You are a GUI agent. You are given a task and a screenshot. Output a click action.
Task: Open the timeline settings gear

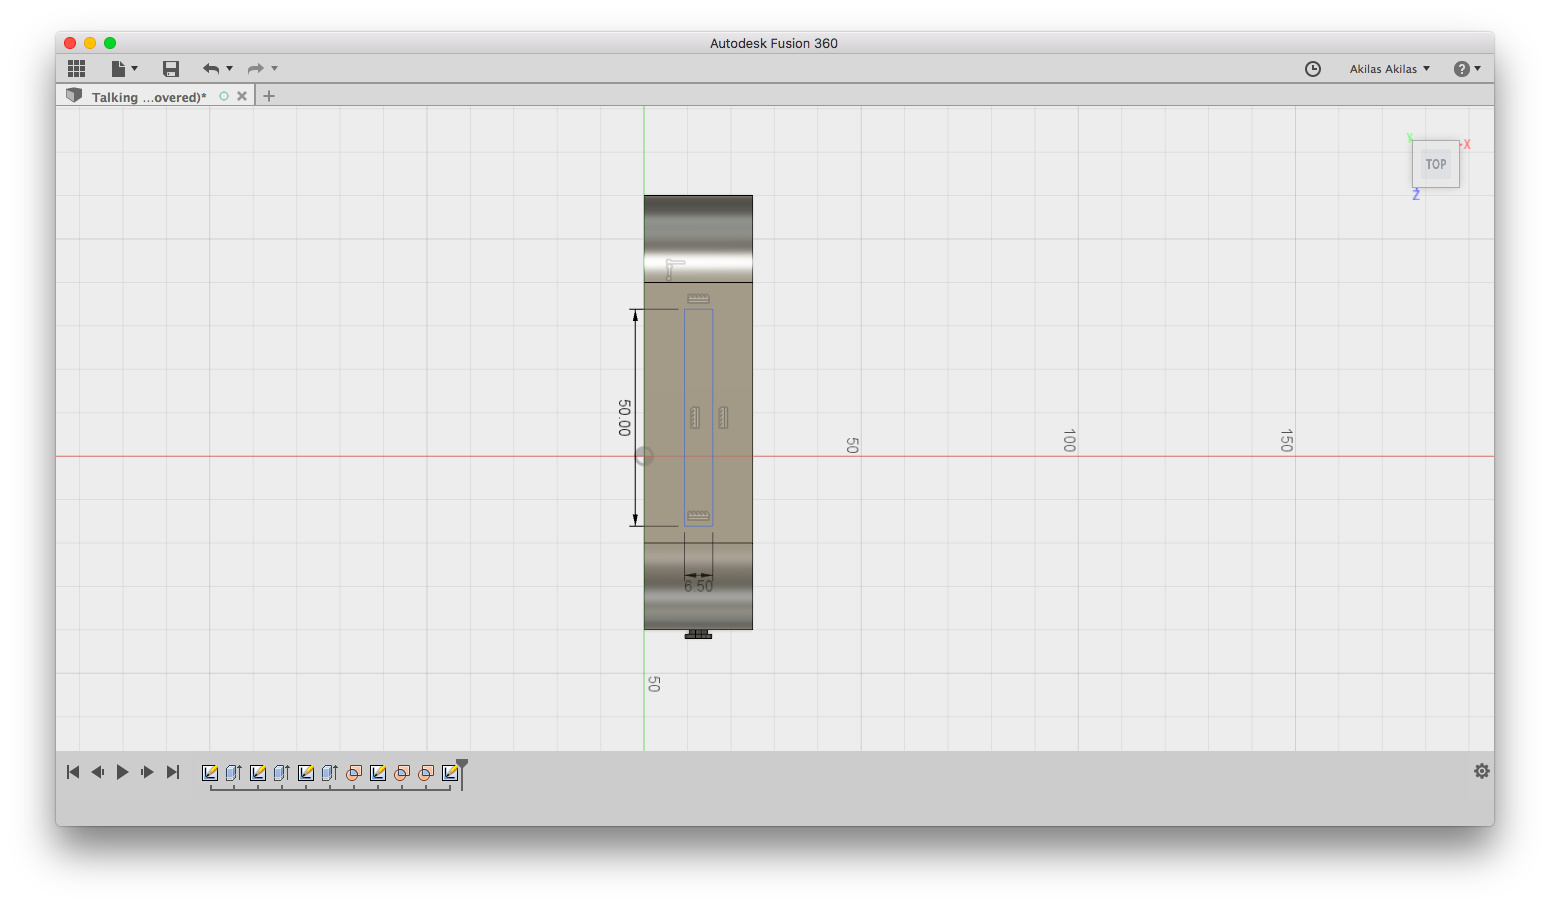(x=1482, y=771)
